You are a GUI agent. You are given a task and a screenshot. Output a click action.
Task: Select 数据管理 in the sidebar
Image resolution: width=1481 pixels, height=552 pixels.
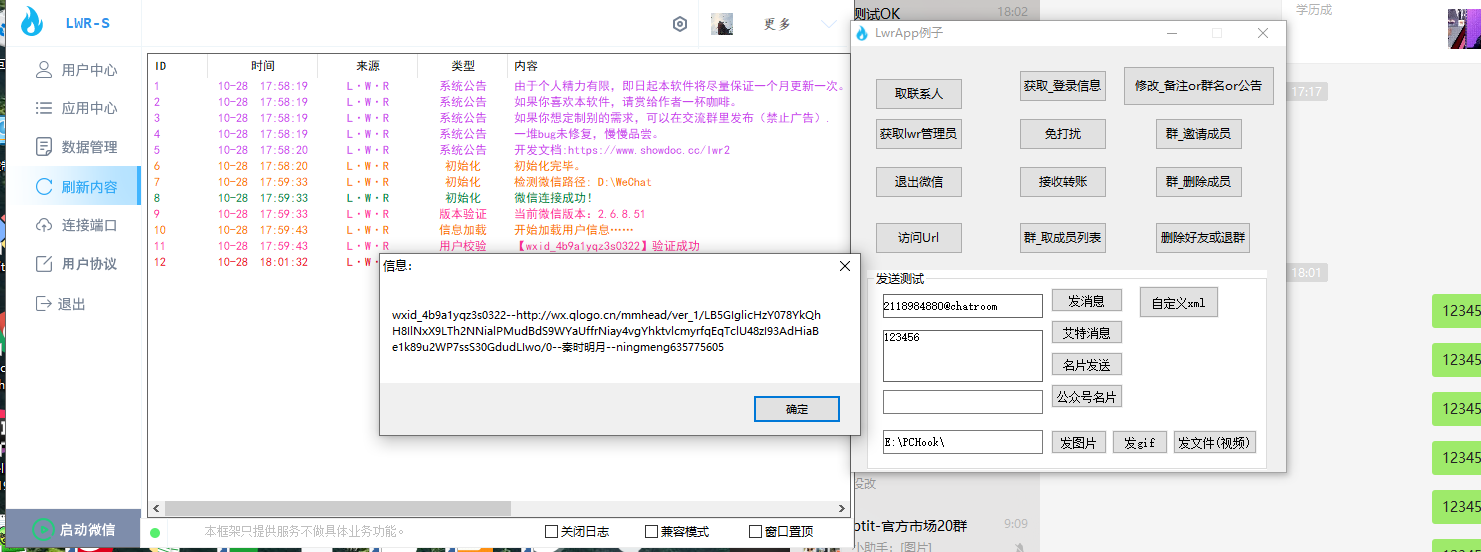(76, 147)
